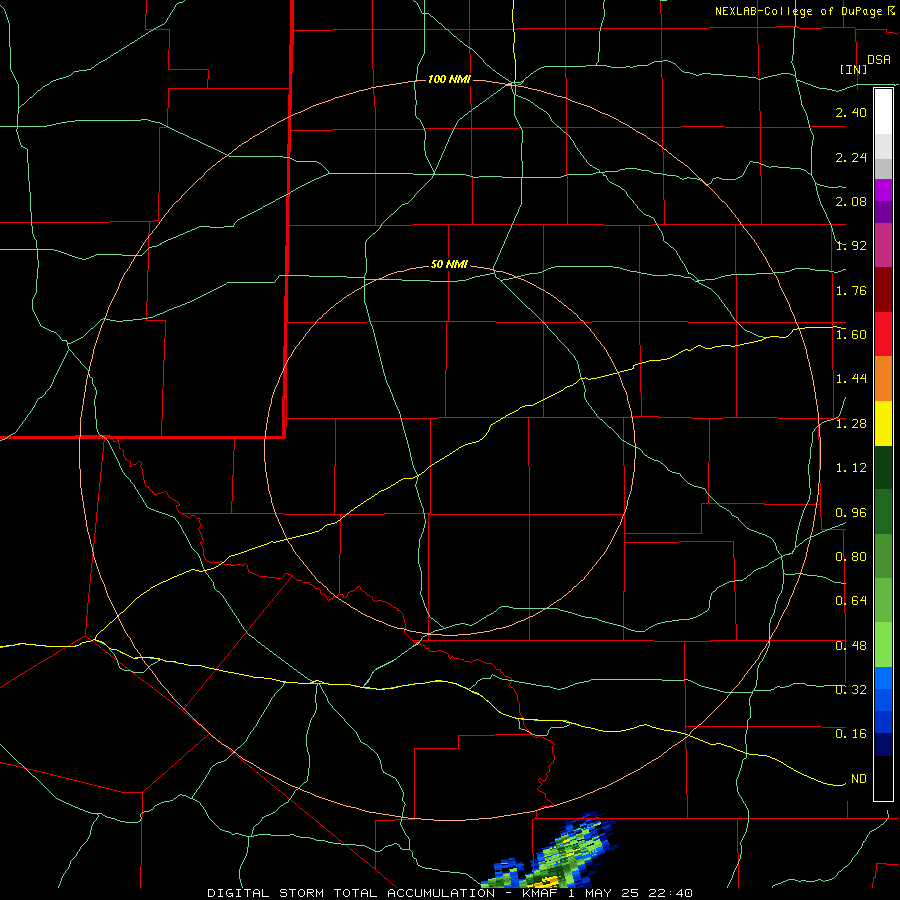Viewport: 900px width, 900px height.
Task: Click the yellow legend color swatch
Action: (883, 424)
